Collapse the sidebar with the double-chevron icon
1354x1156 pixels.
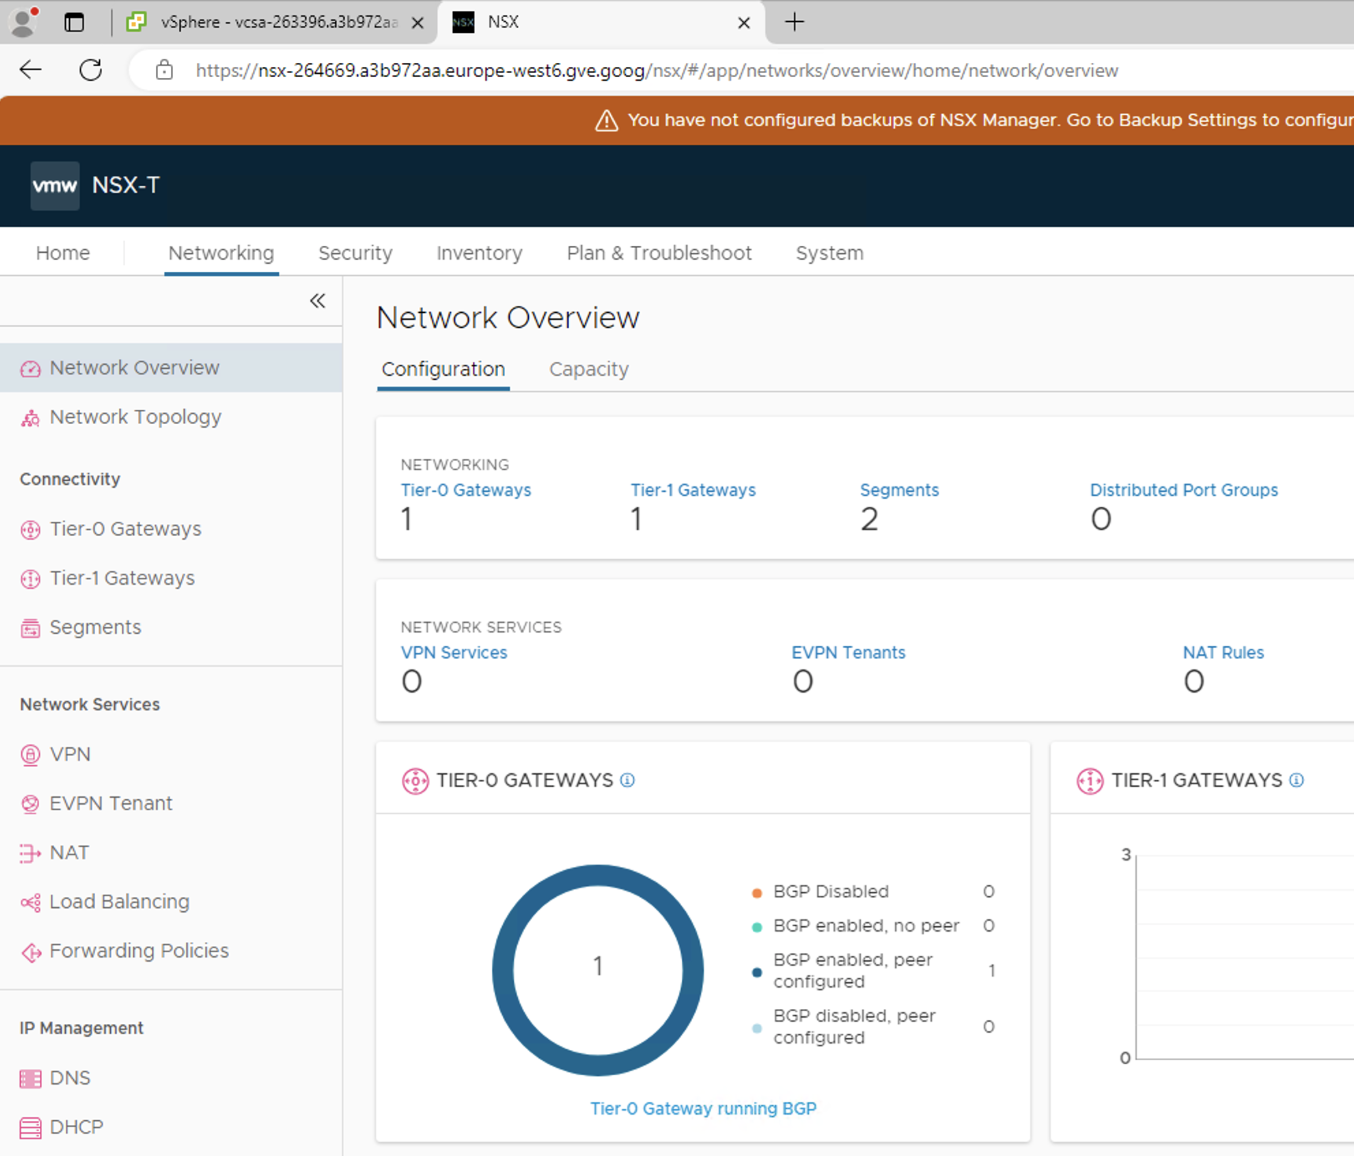pos(318,301)
